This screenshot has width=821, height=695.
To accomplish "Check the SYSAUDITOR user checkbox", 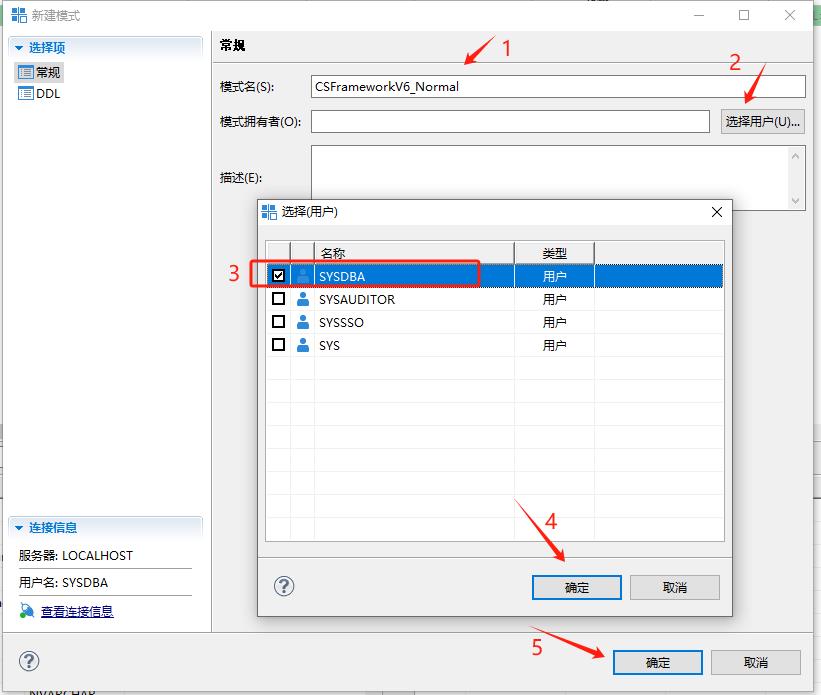I will coord(278,299).
